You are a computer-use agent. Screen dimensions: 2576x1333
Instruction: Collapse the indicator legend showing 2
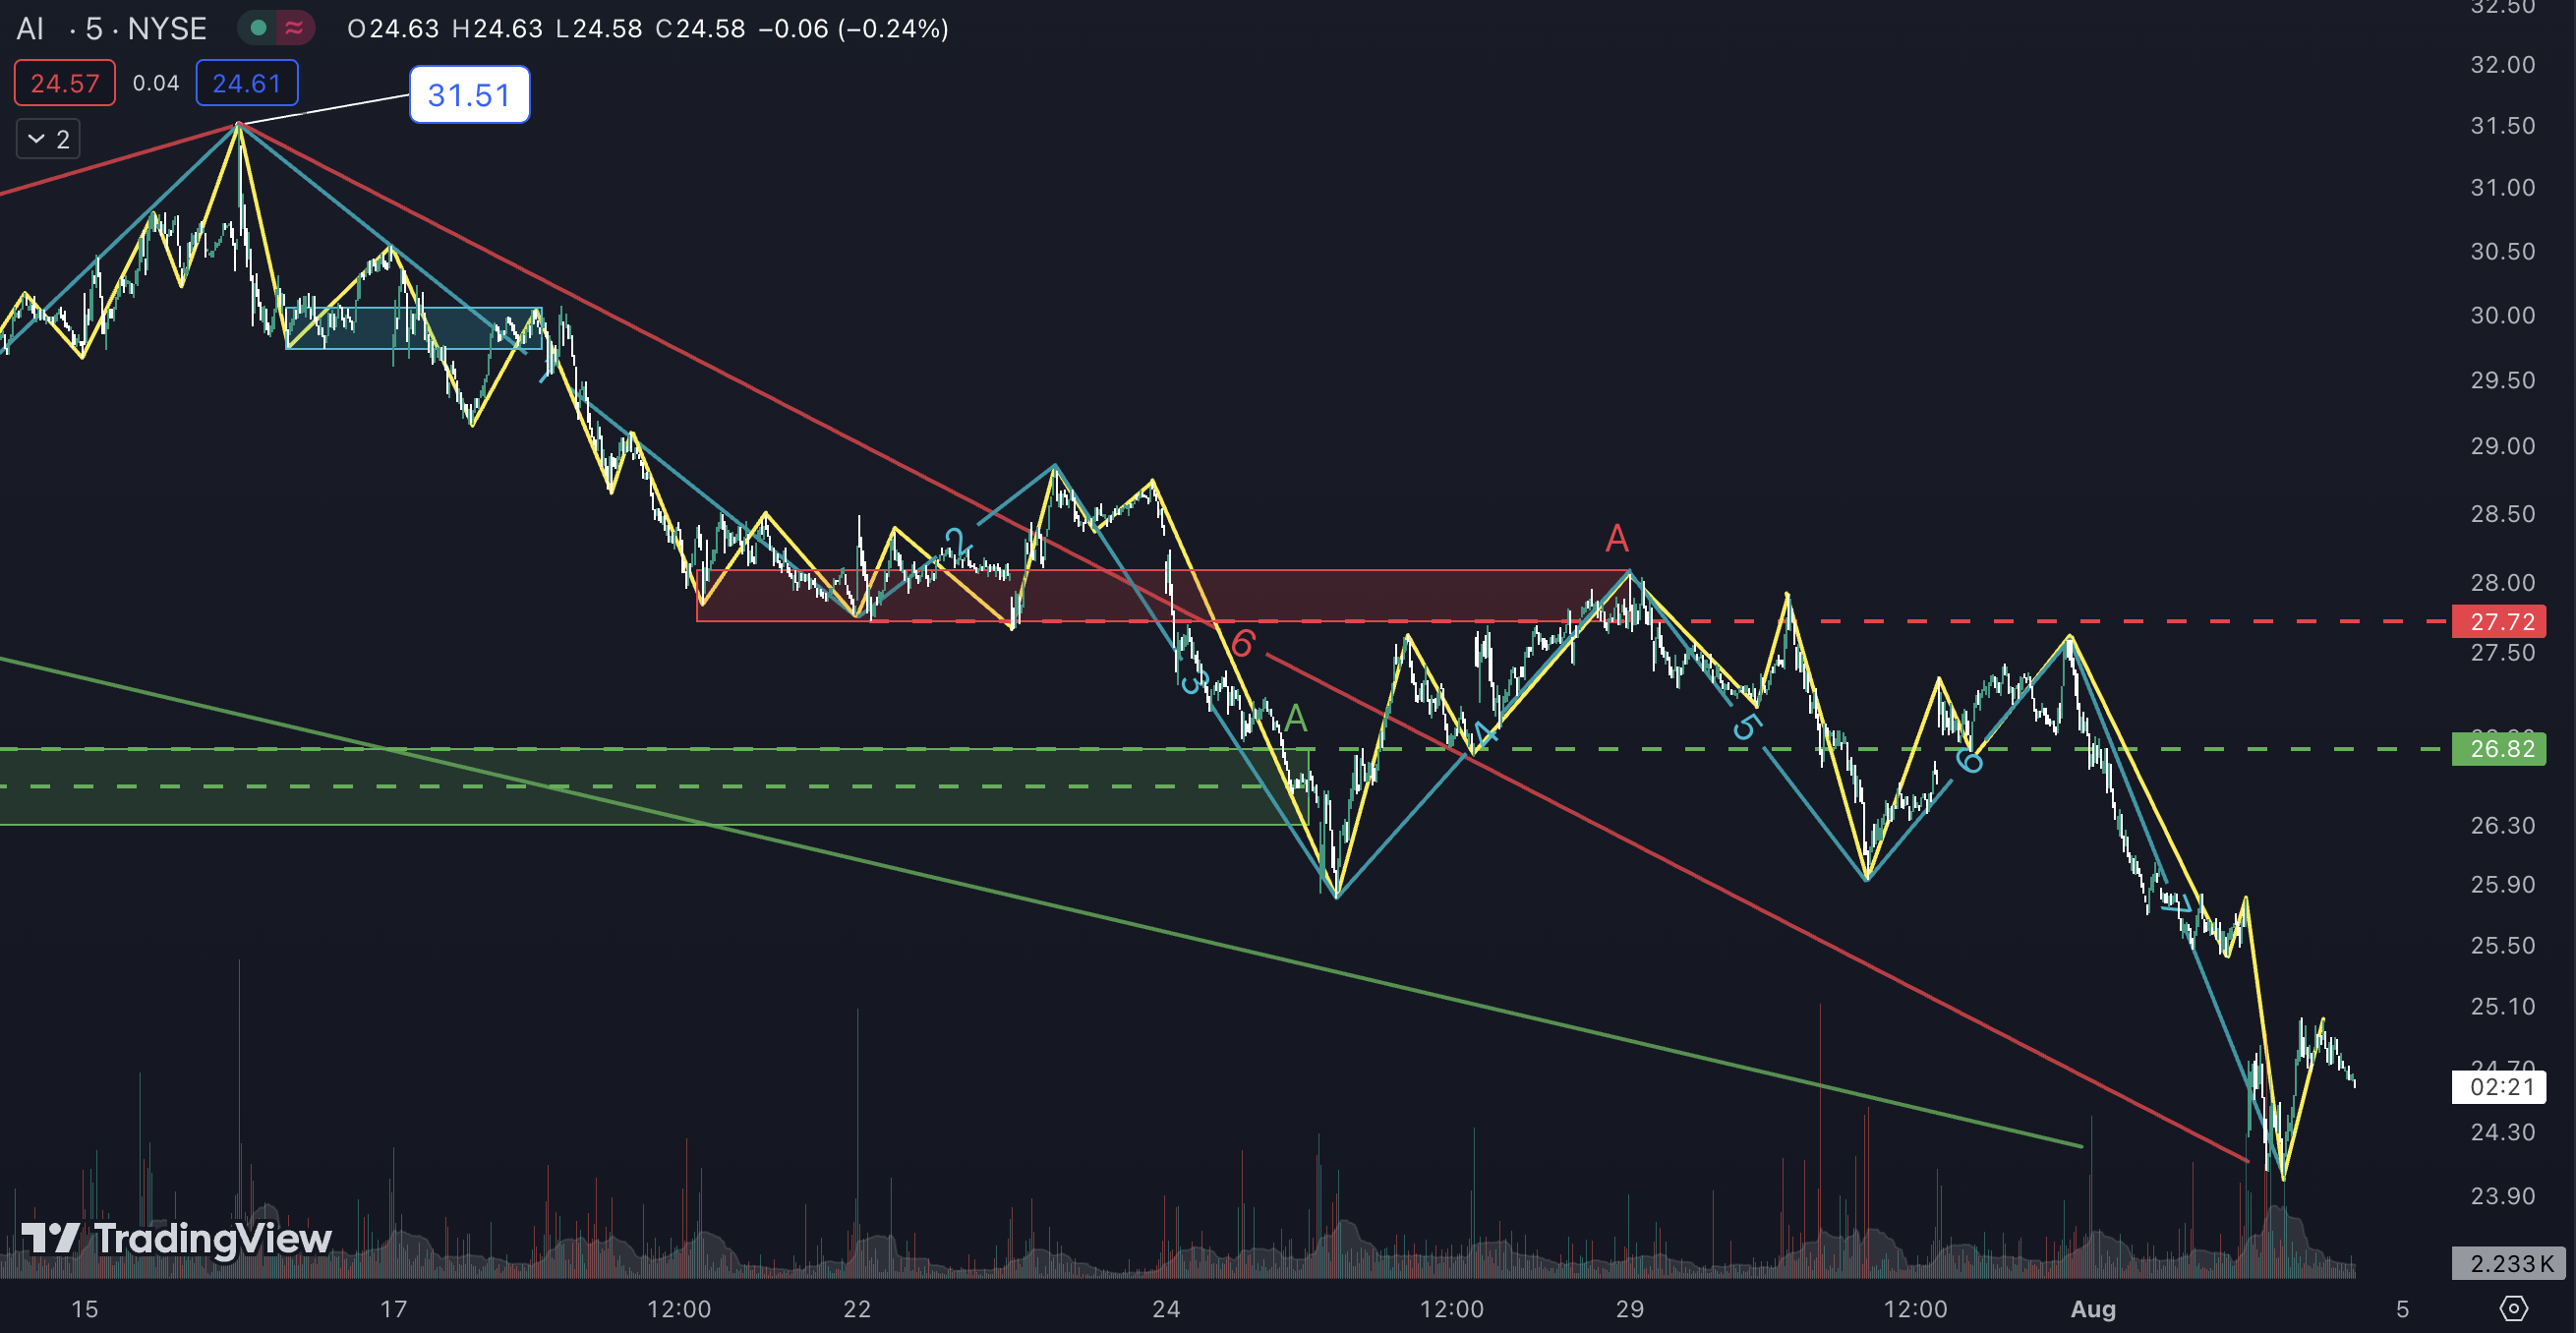48,139
